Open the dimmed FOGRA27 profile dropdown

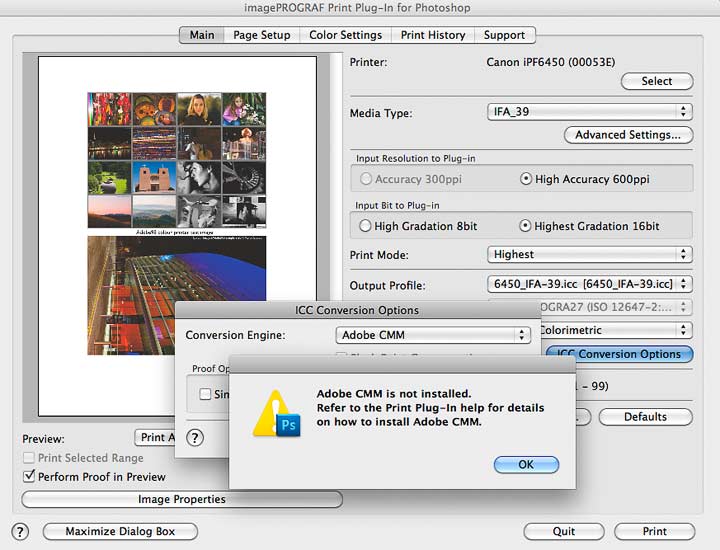pos(615,307)
